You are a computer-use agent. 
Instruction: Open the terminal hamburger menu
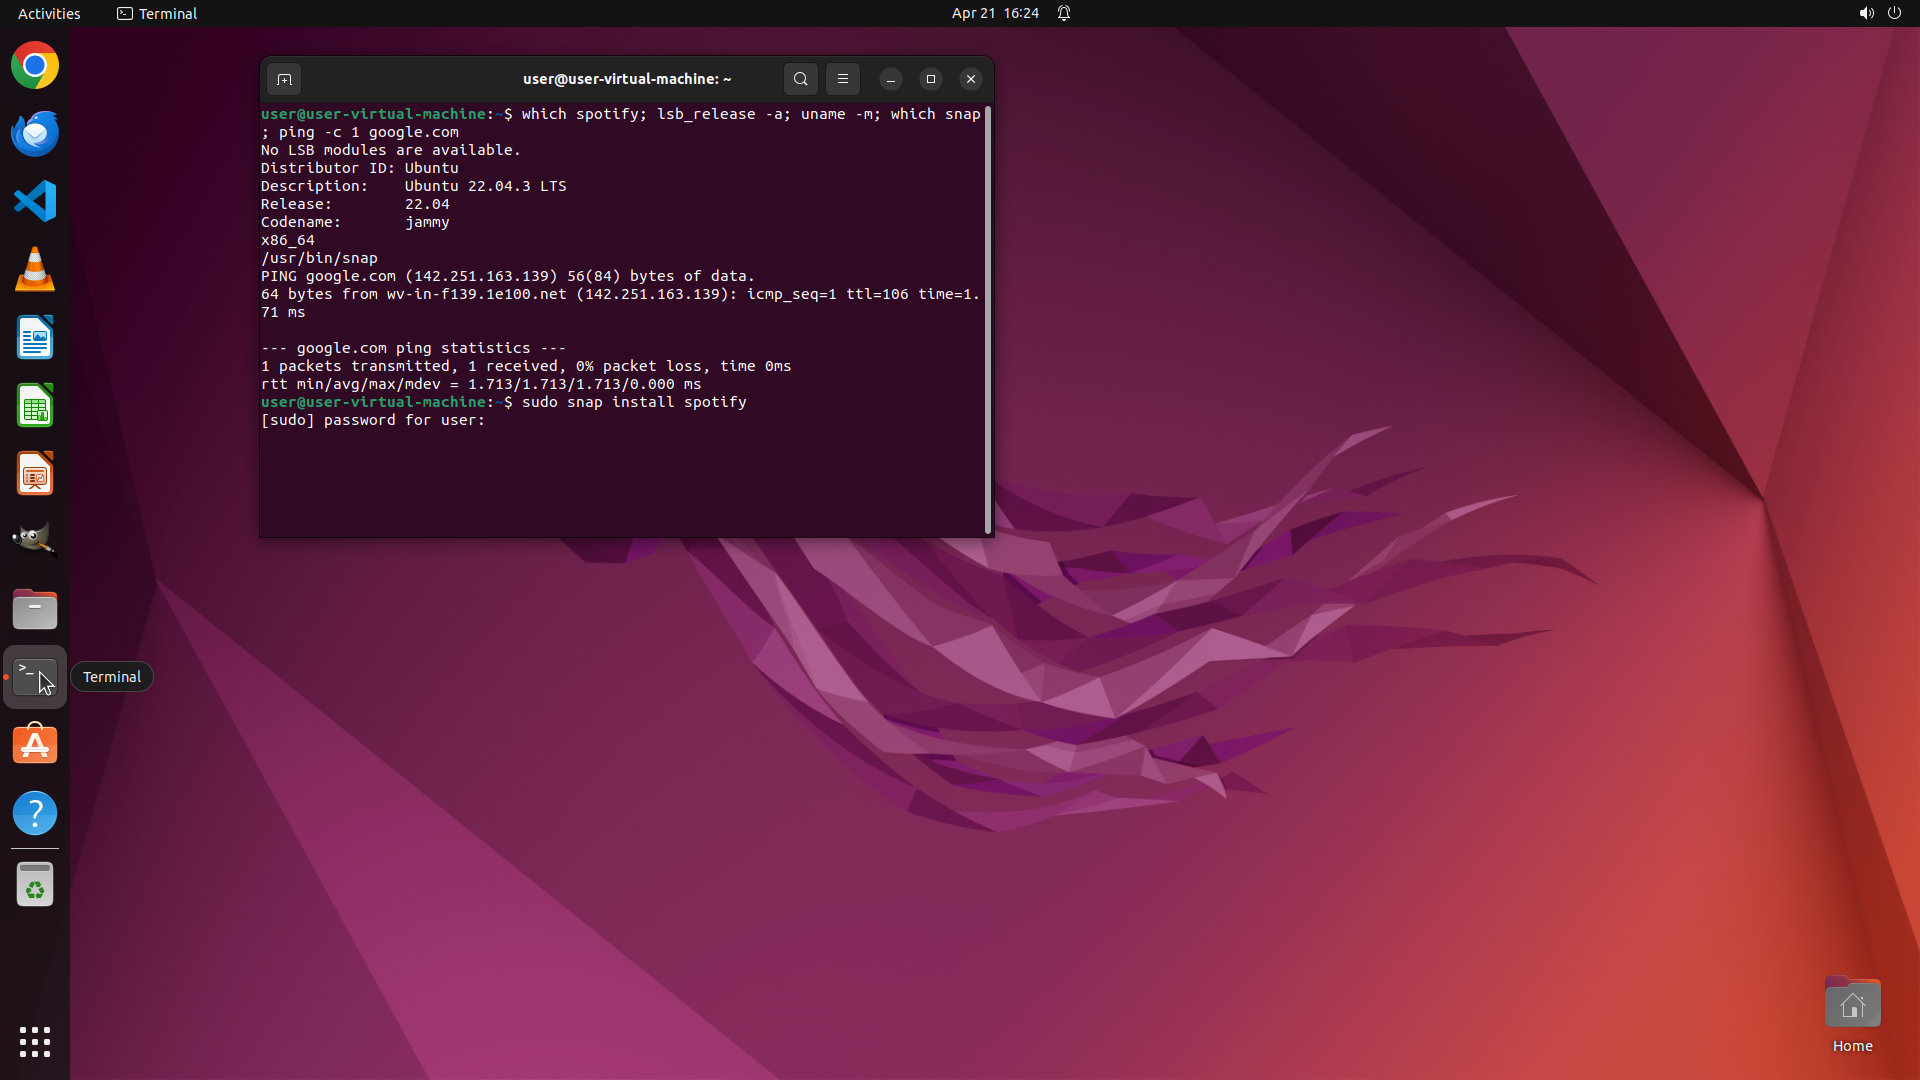843,79
